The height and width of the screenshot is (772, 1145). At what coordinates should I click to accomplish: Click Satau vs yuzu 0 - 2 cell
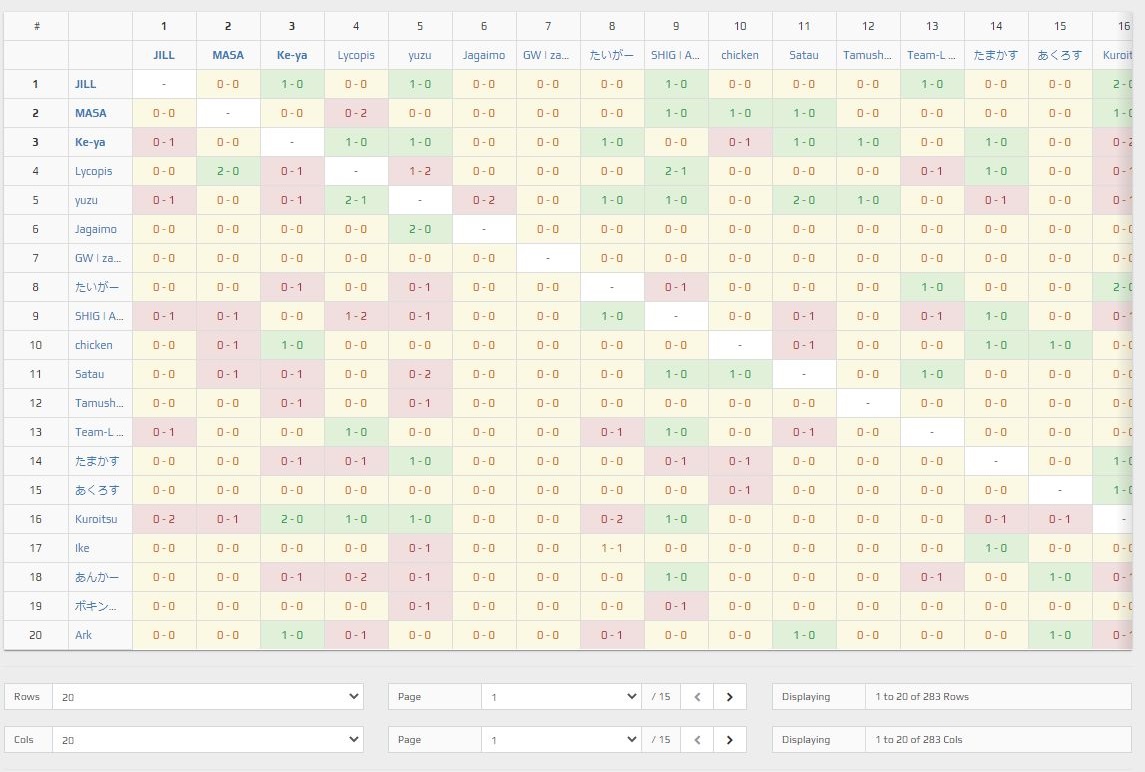(x=420, y=374)
